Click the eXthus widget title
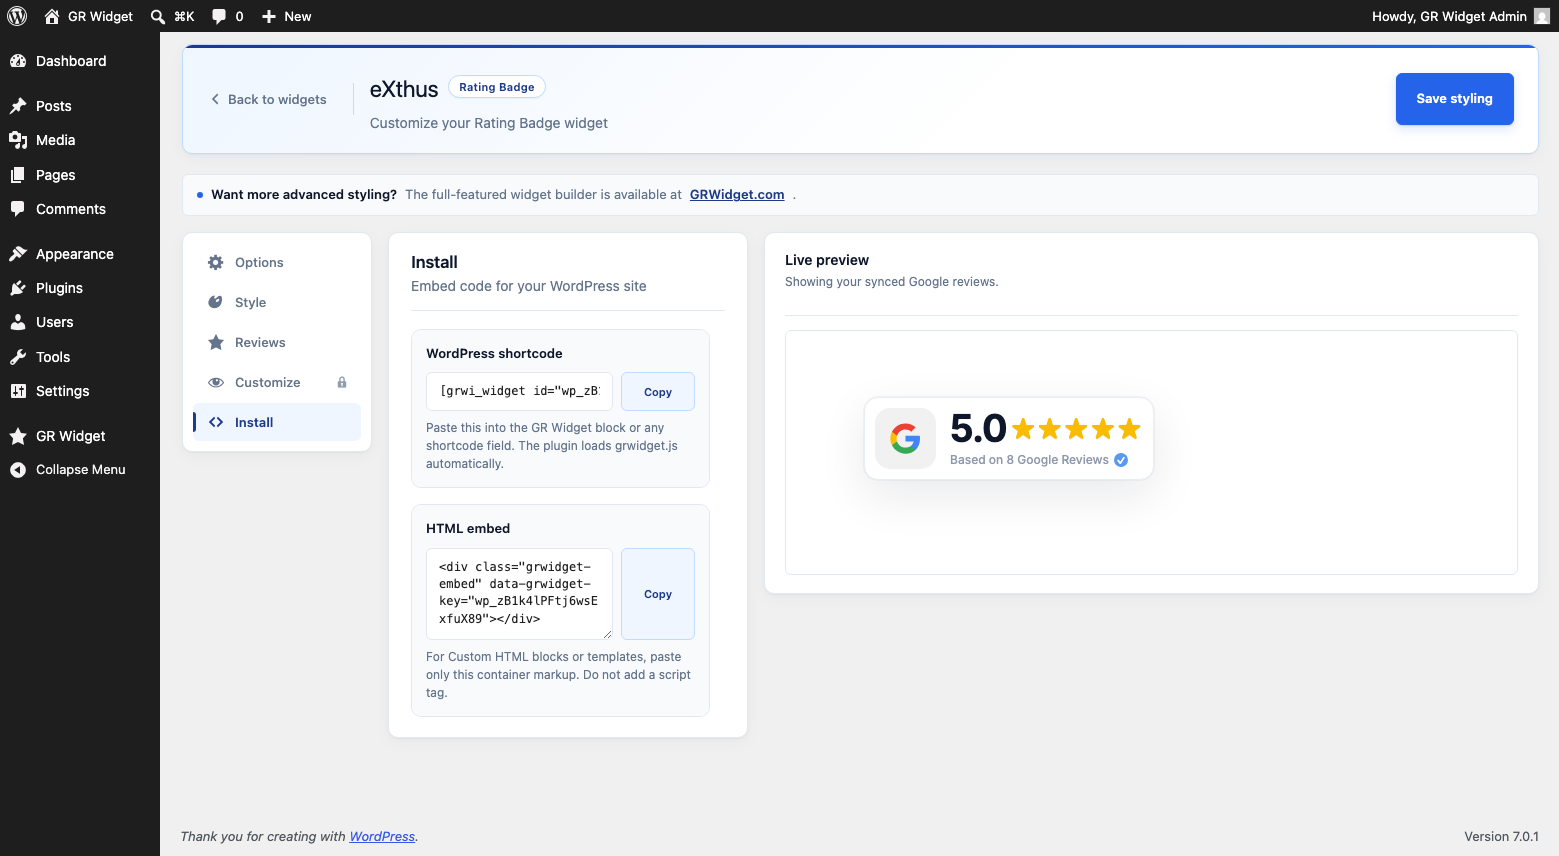1559x856 pixels. coord(404,89)
